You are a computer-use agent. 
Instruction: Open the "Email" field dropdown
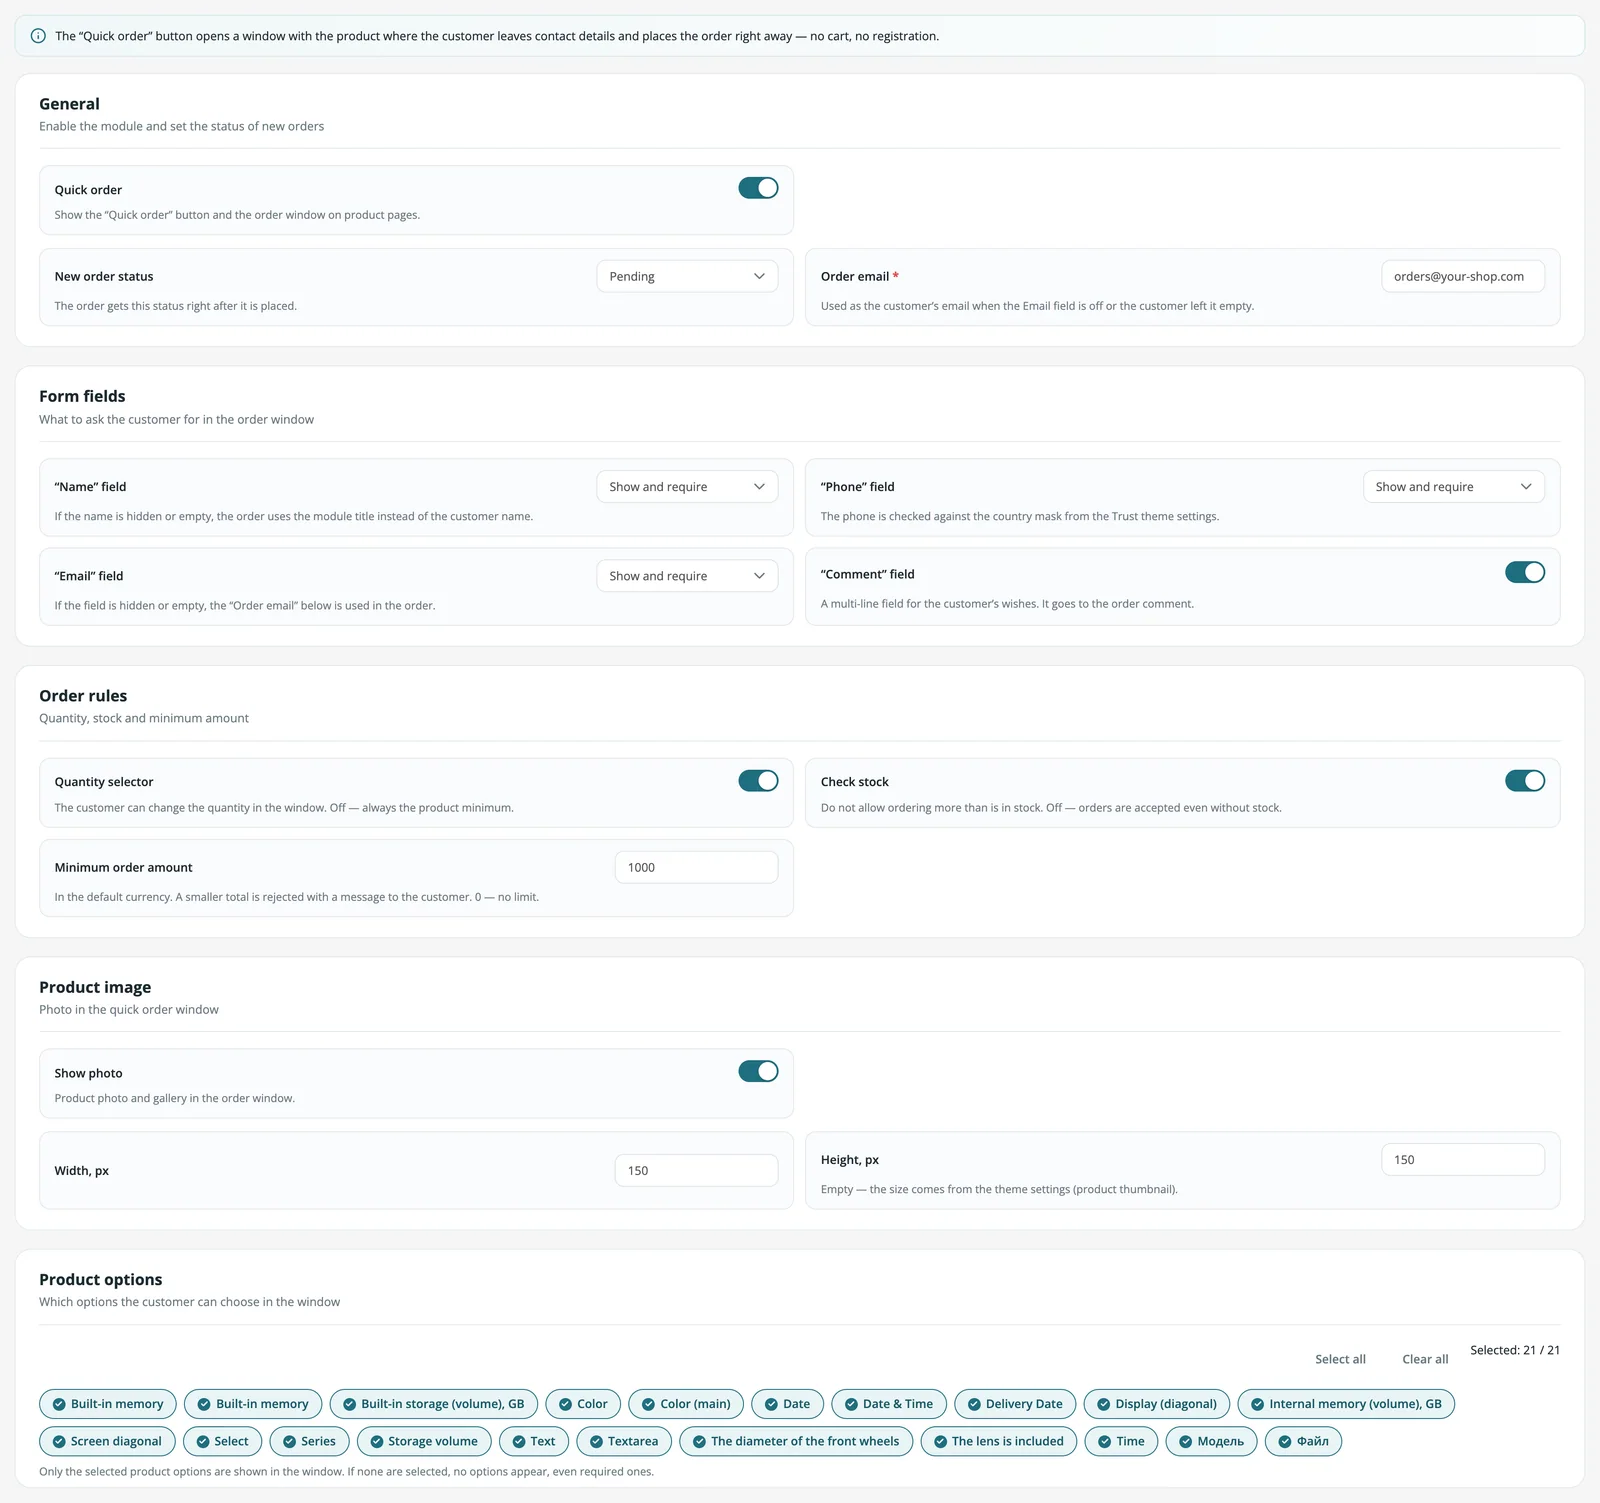click(687, 576)
